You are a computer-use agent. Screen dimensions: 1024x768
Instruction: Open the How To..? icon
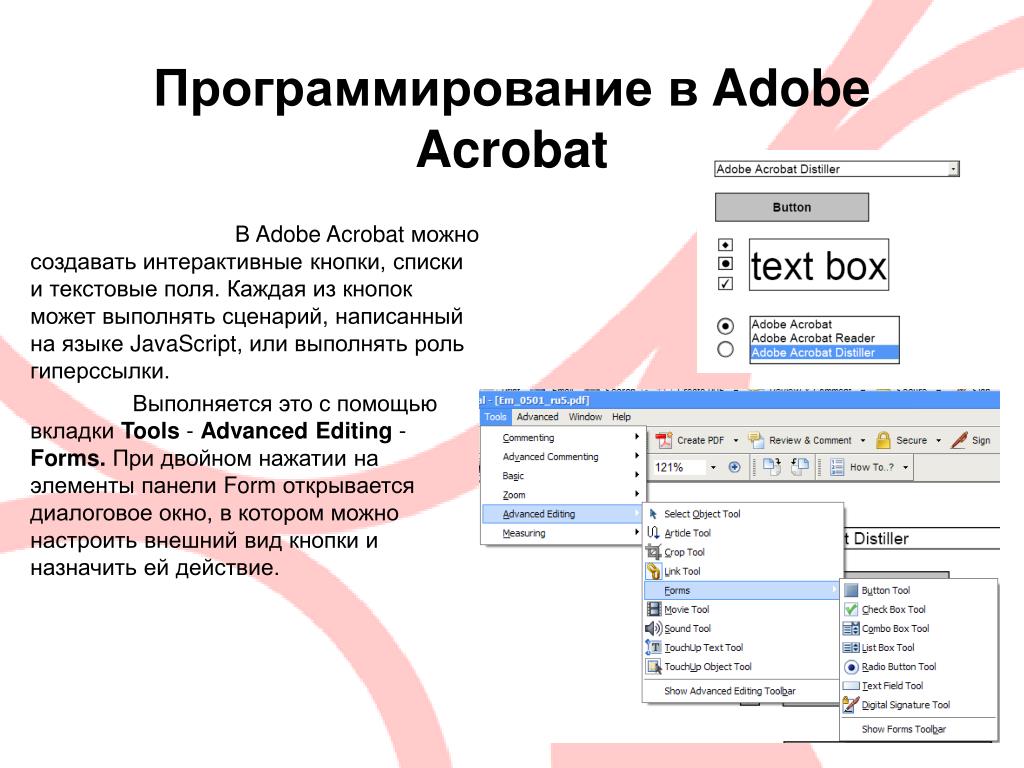click(x=837, y=467)
